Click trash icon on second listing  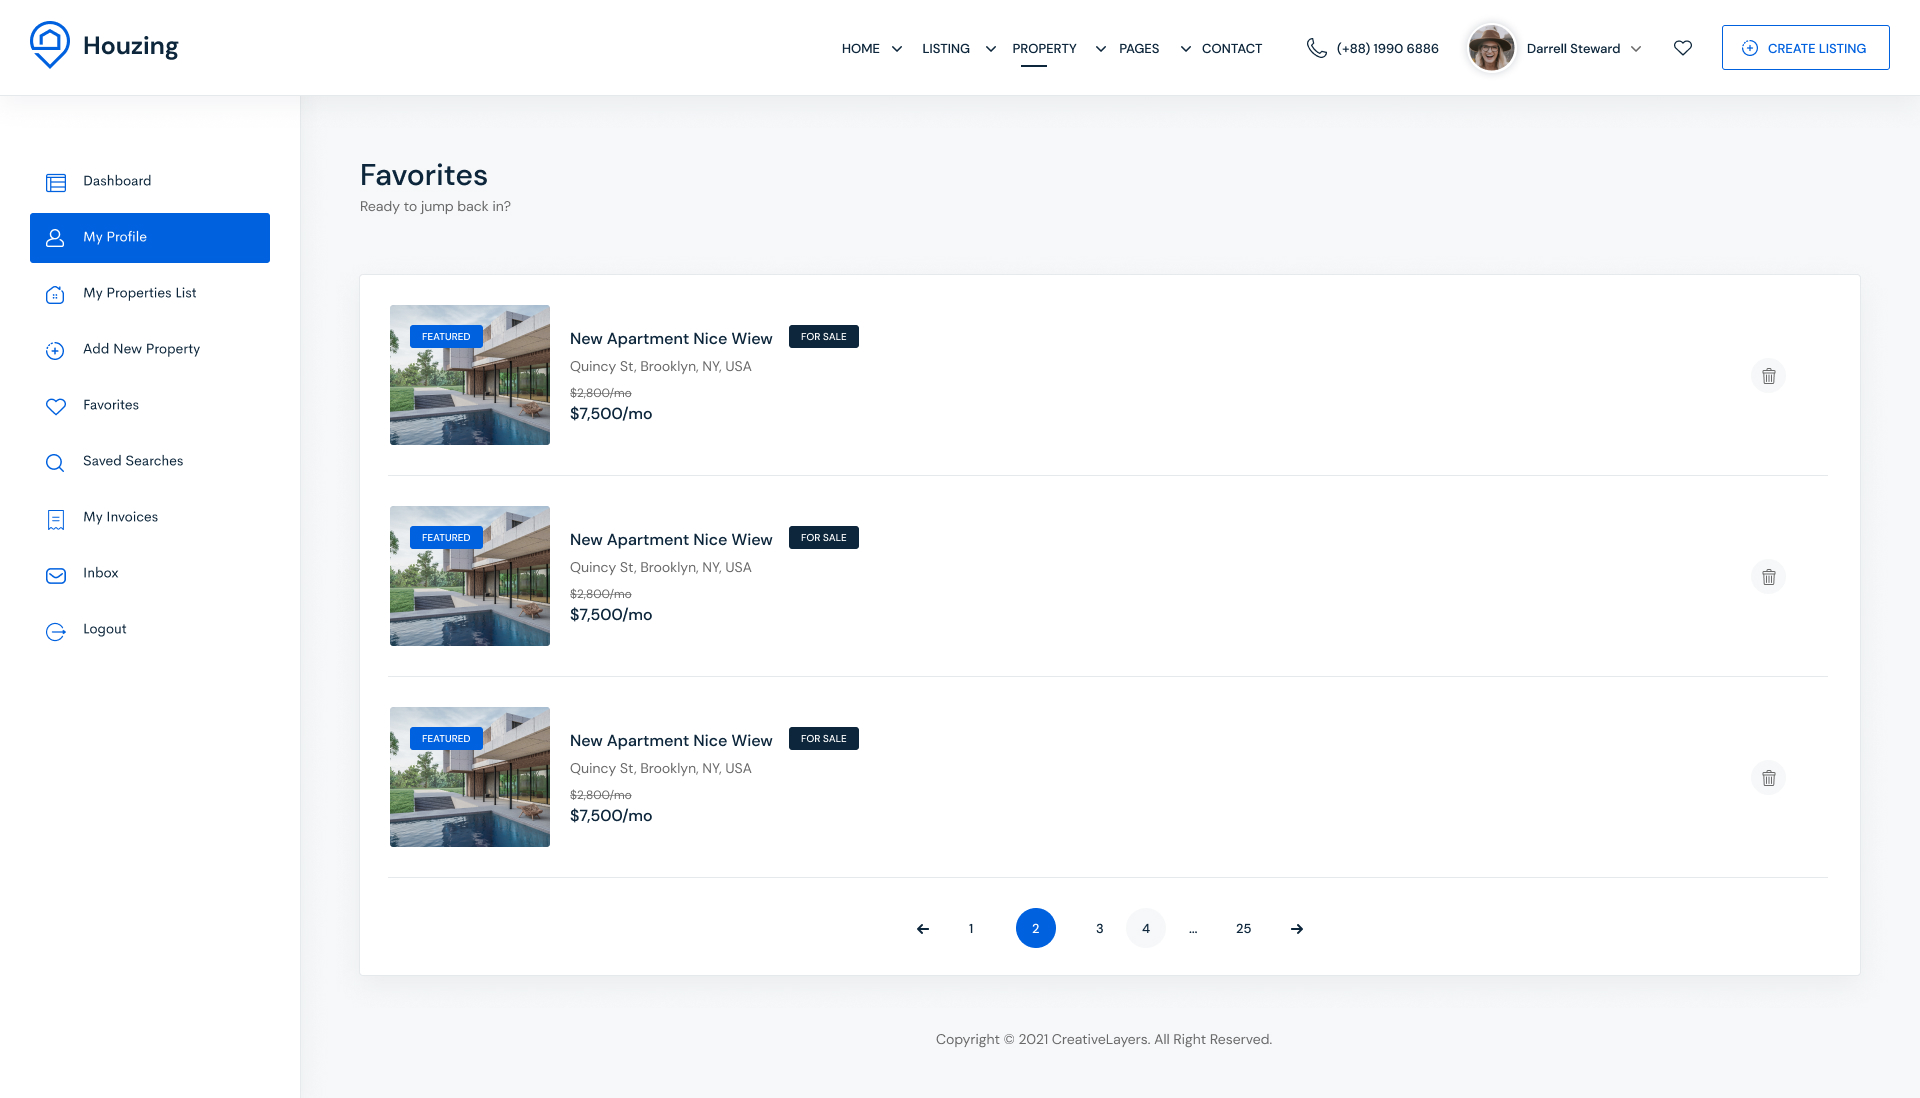pos(1768,577)
